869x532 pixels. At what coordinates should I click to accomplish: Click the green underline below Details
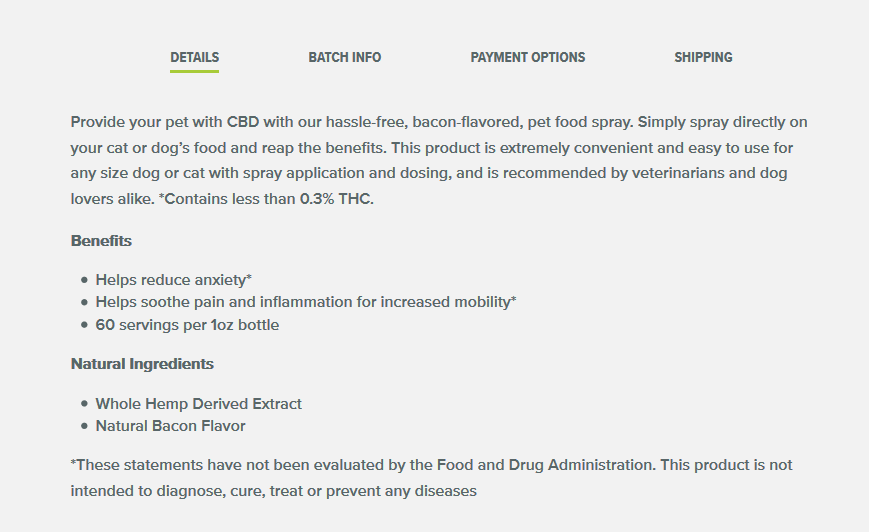194,71
